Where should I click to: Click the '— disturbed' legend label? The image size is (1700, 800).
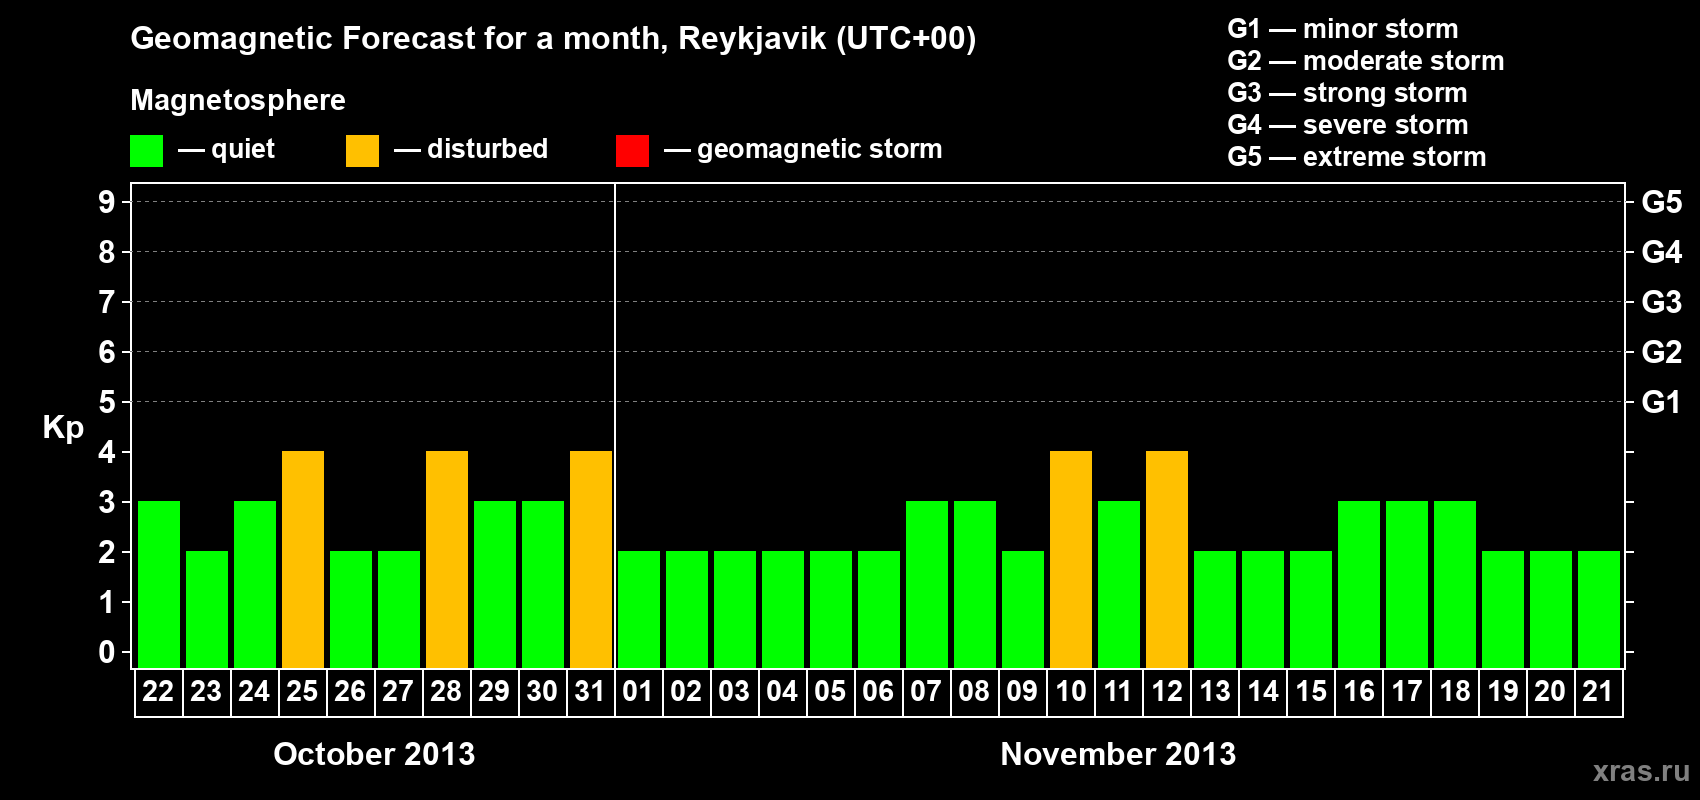tap(471, 149)
